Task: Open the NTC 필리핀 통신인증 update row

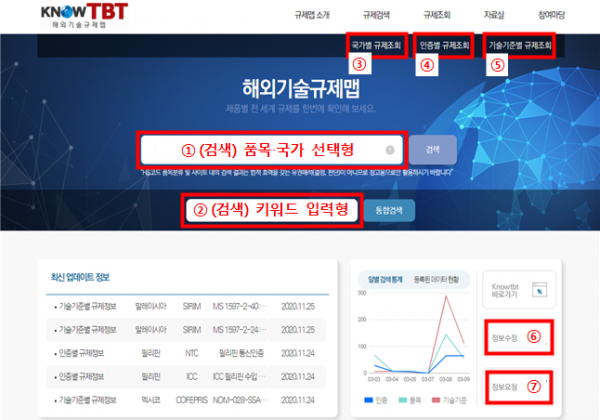Action: point(190,352)
